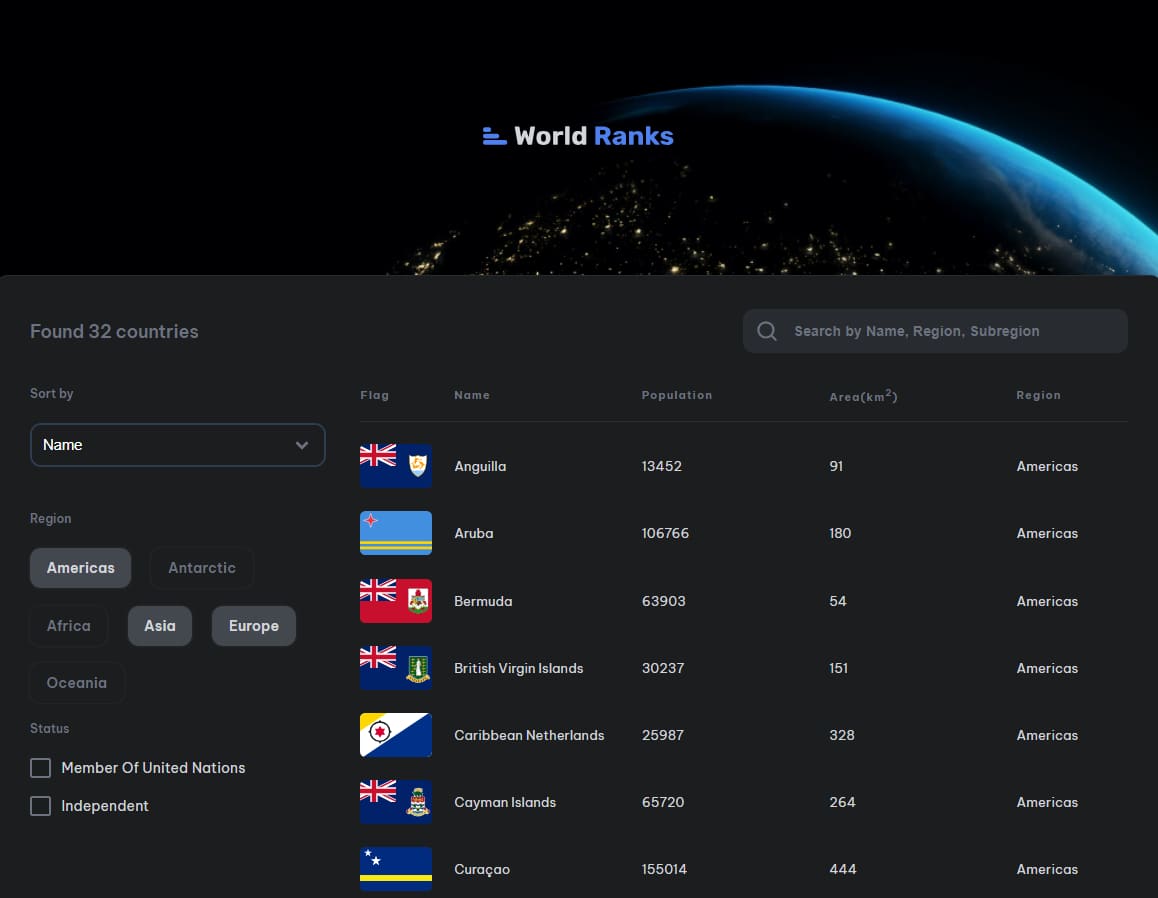Check the Independent status filter

pyautogui.click(x=40, y=805)
